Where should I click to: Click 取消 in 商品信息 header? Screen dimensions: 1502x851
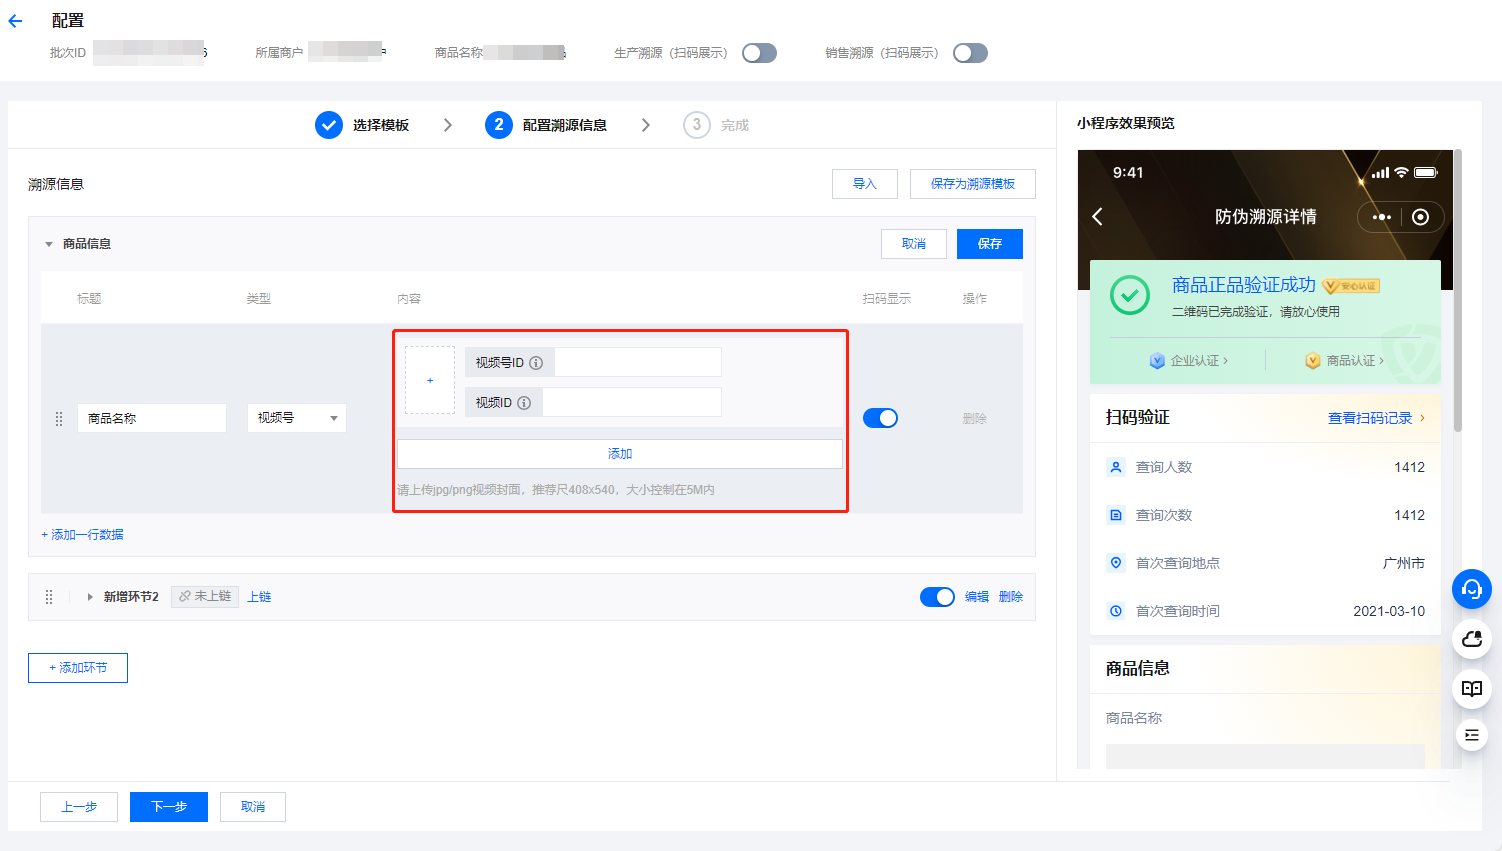point(914,244)
